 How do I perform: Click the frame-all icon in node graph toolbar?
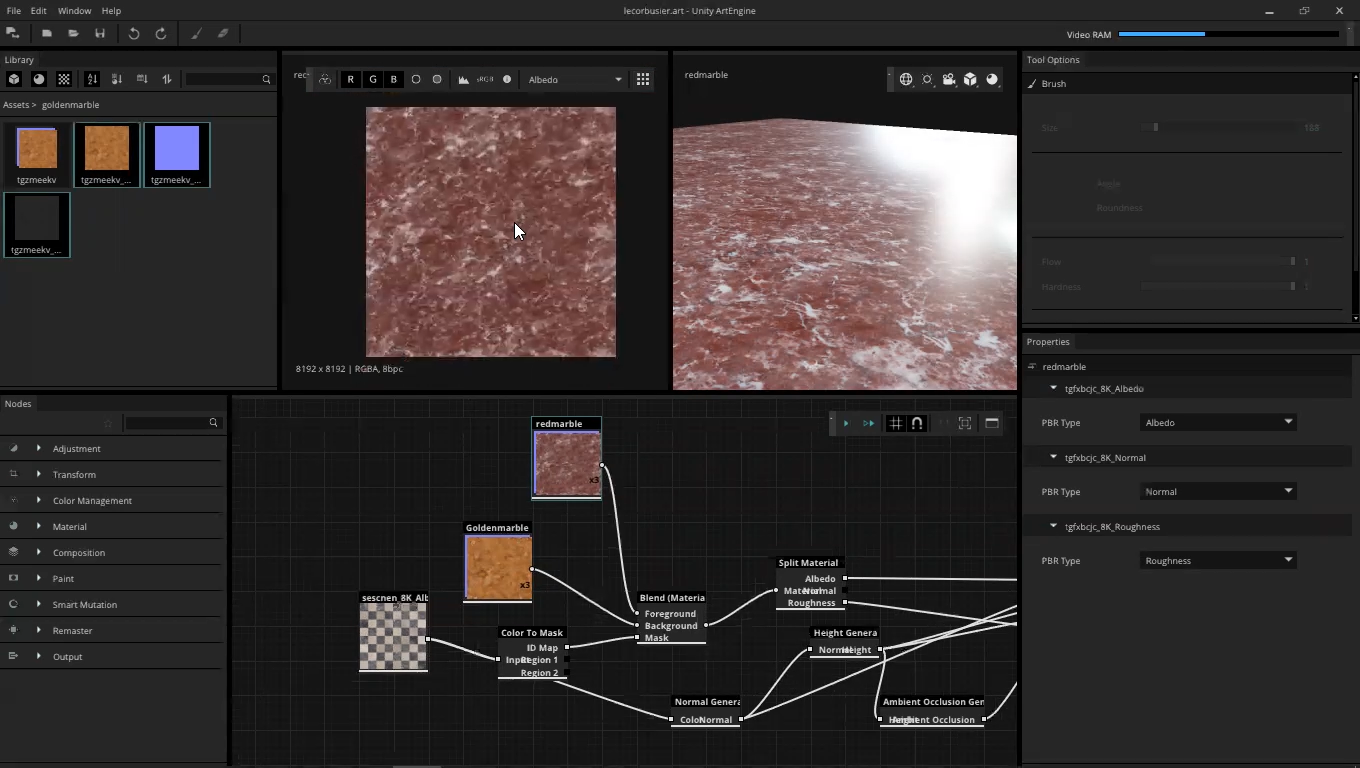click(x=965, y=423)
